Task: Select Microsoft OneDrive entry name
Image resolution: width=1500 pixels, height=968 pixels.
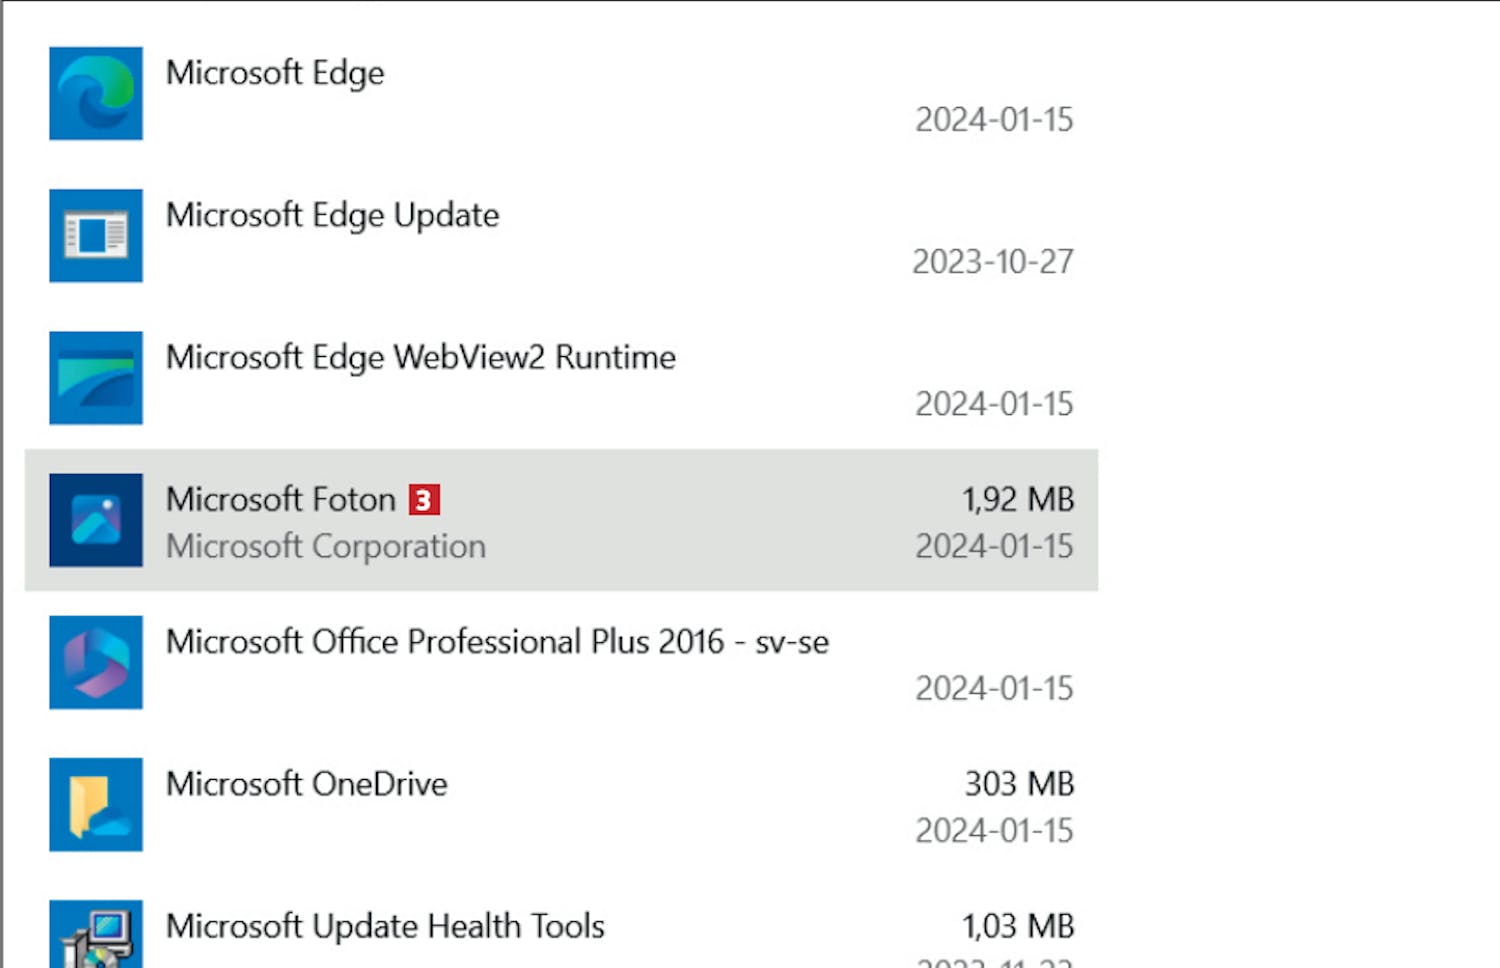Action: 306,784
